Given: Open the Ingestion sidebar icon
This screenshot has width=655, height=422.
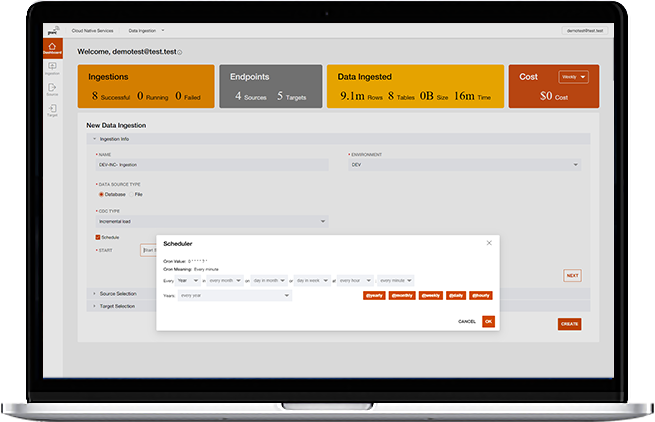Looking at the screenshot, I should point(52,67).
